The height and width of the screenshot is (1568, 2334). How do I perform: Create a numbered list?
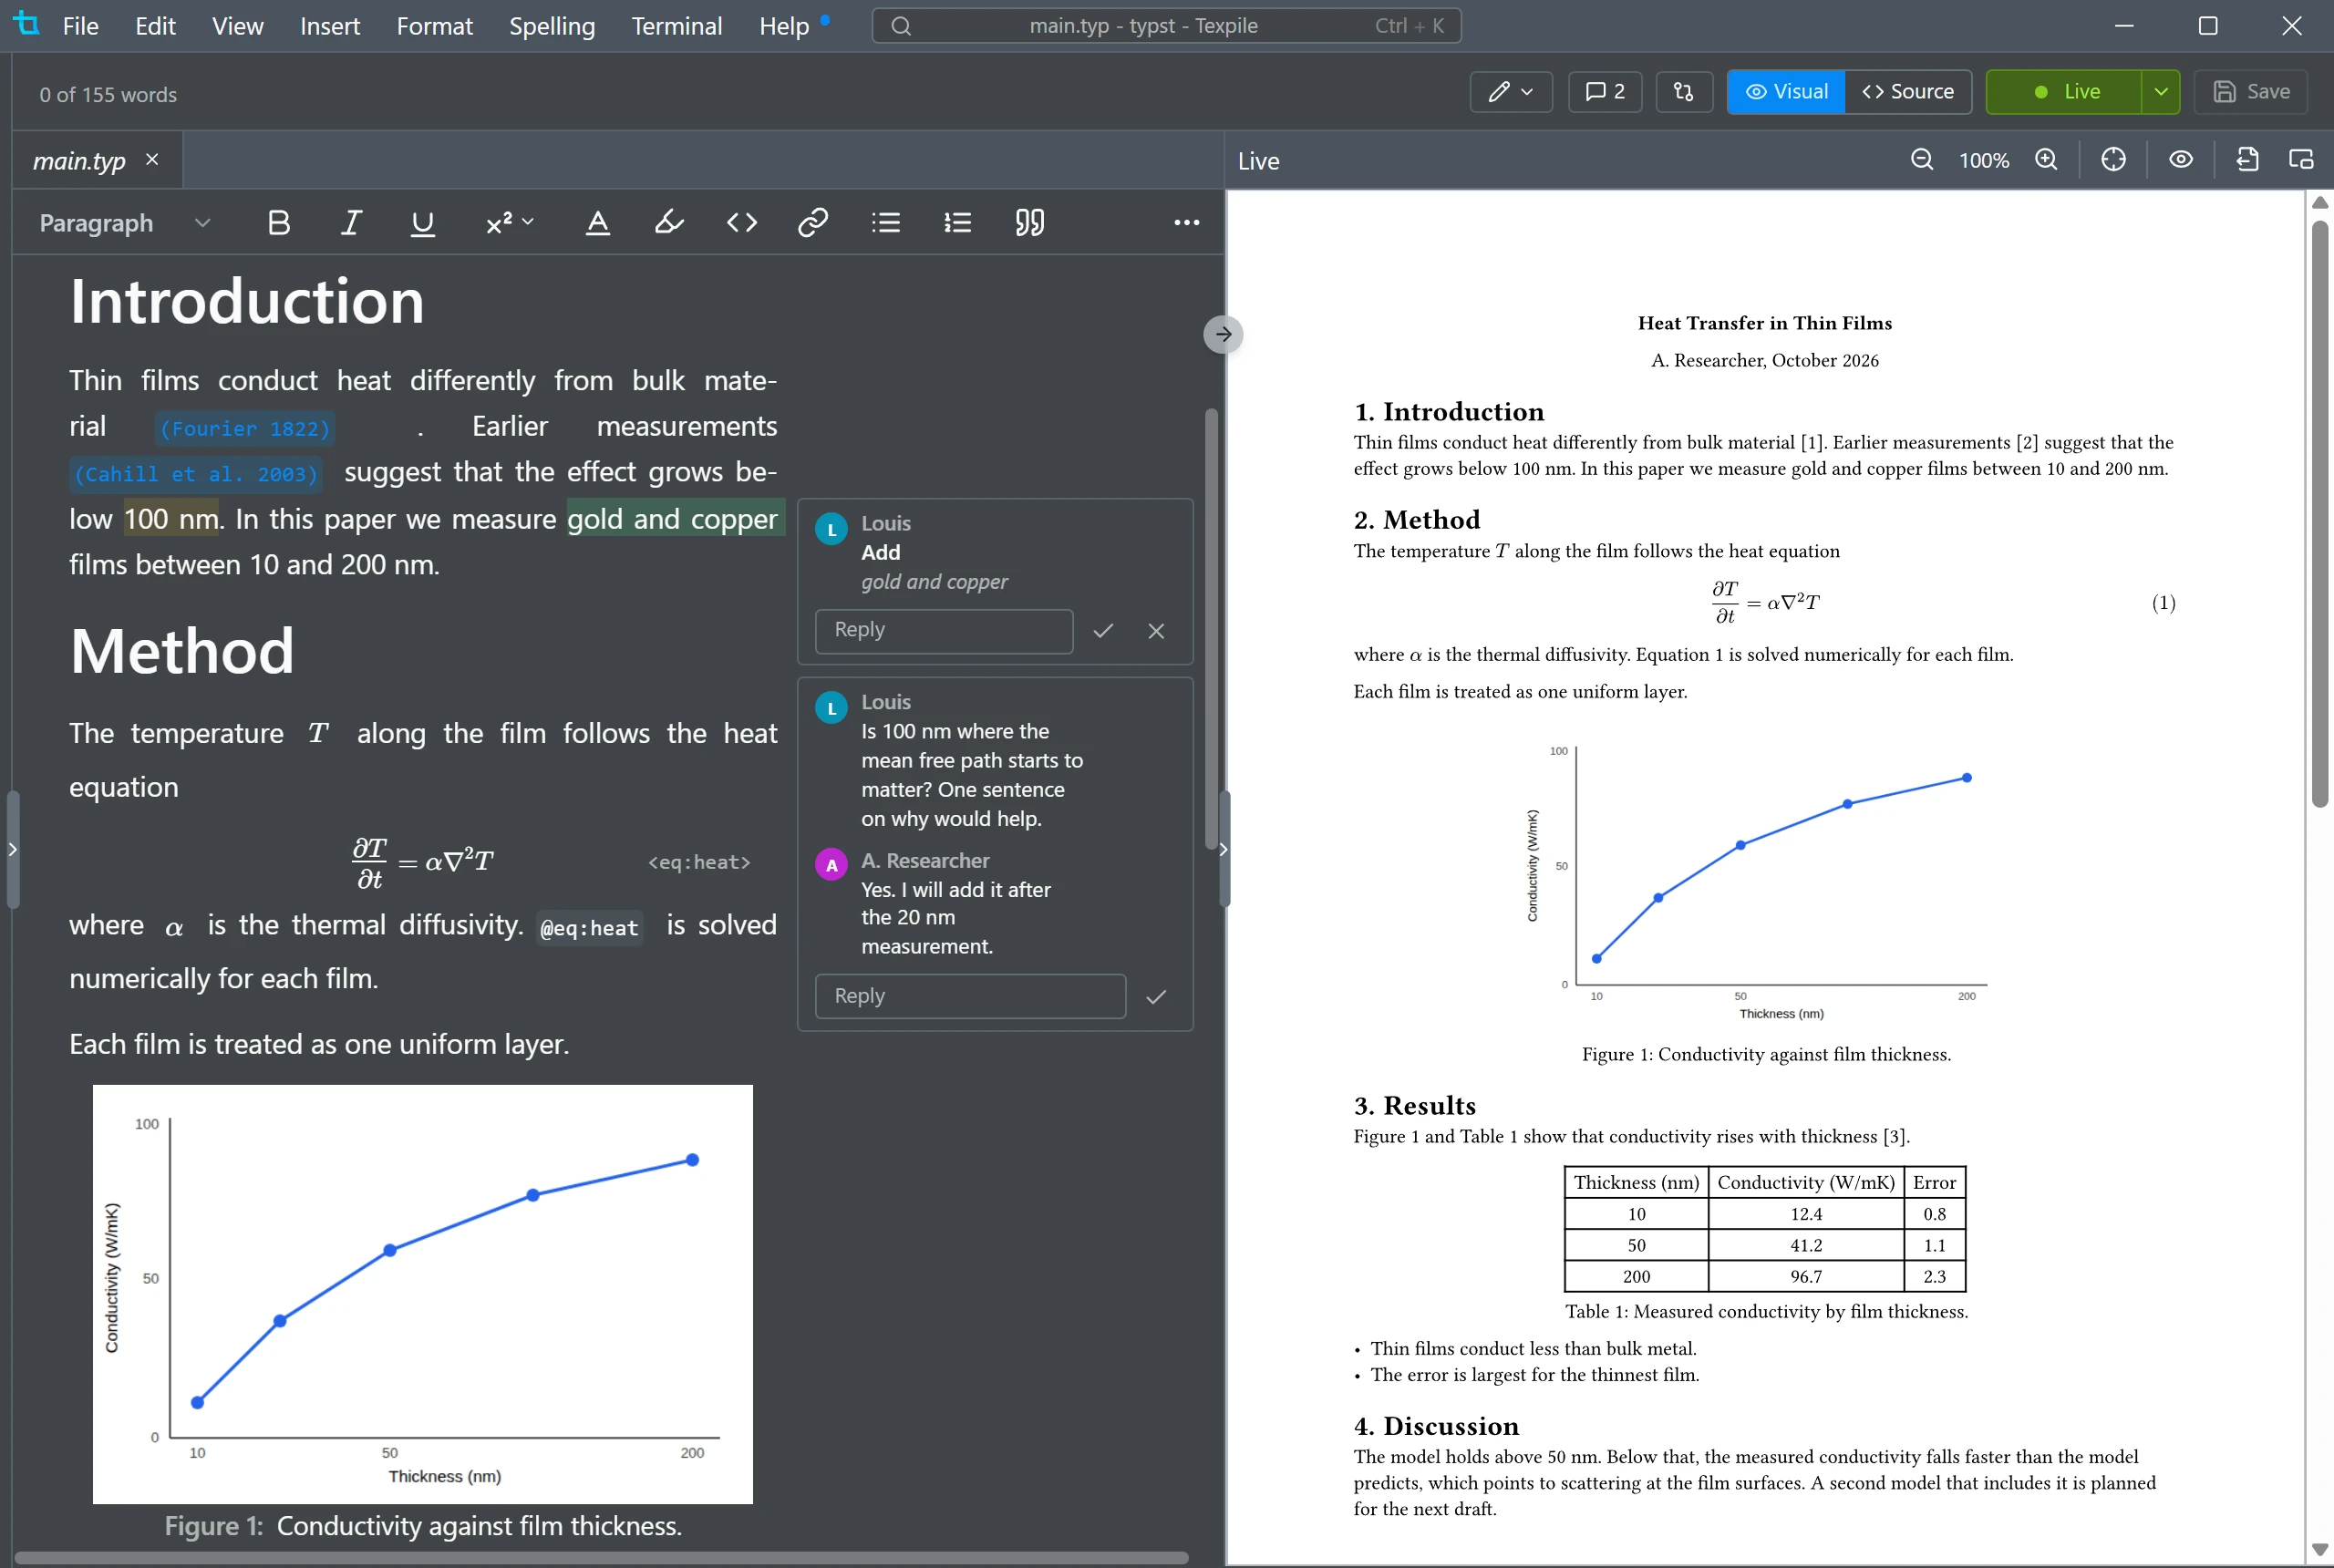[x=957, y=222]
